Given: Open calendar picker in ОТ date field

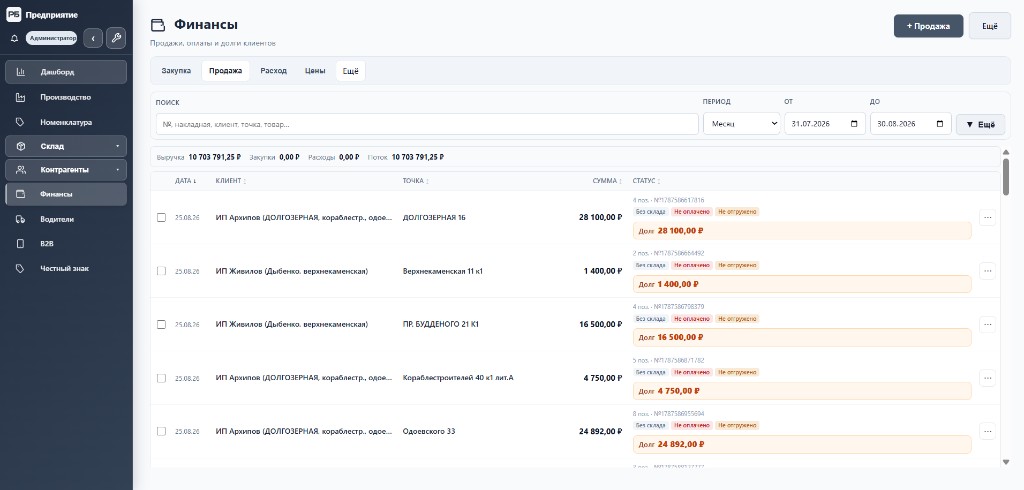Looking at the screenshot, I should (x=854, y=123).
